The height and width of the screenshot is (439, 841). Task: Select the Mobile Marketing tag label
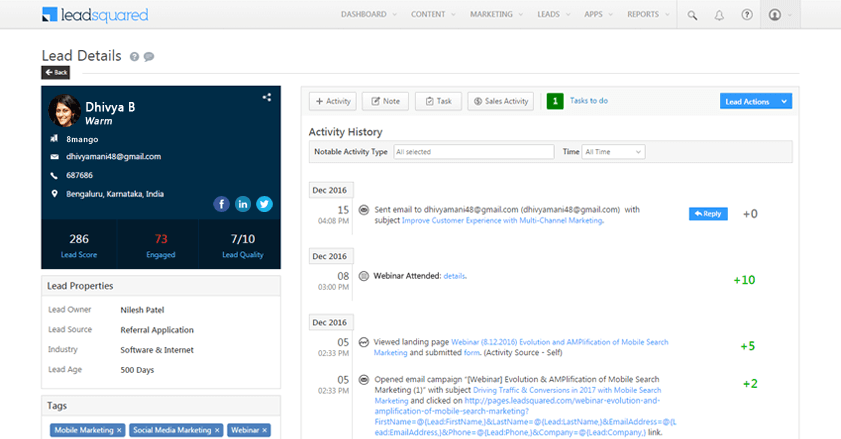[x=84, y=430]
